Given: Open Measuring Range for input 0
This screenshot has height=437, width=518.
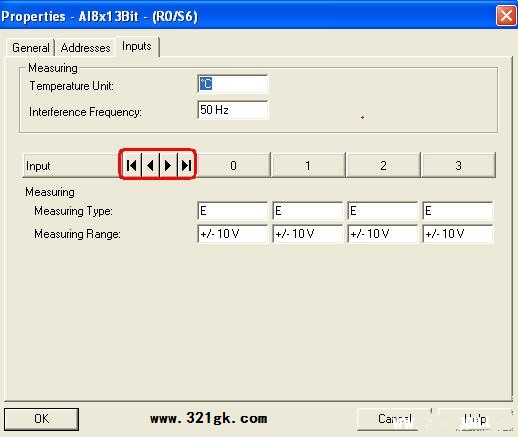Looking at the screenshot, I should click(x=232, y=234).
